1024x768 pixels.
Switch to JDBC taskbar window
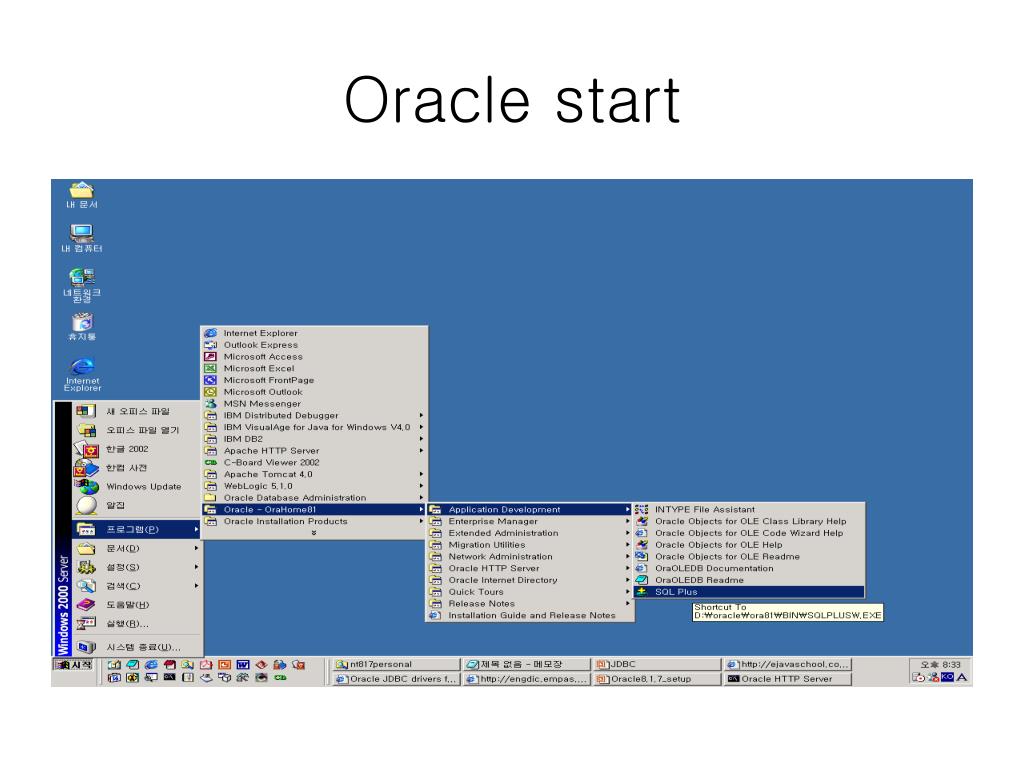point(656,664)
